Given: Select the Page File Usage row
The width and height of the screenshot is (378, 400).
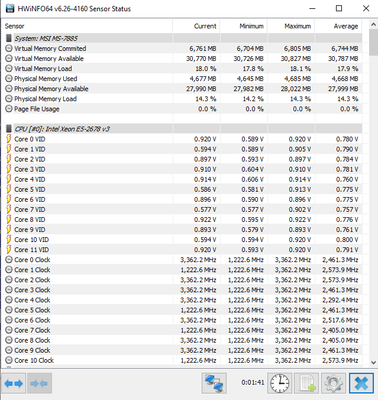Looking at the screenshot, I should [x=183, y=109].
